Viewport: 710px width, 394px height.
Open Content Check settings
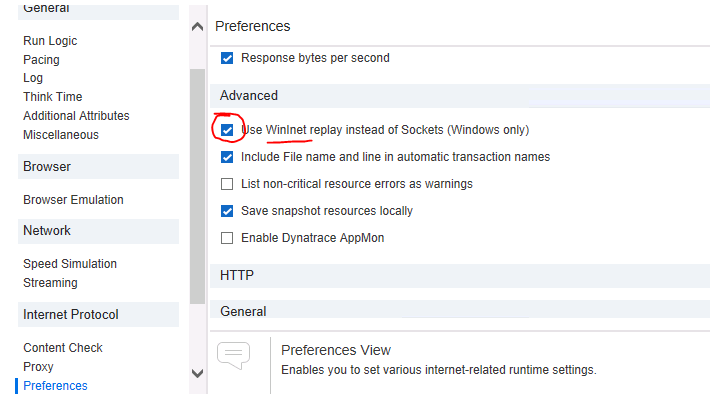pyautogui.click(x=63, y=348)
